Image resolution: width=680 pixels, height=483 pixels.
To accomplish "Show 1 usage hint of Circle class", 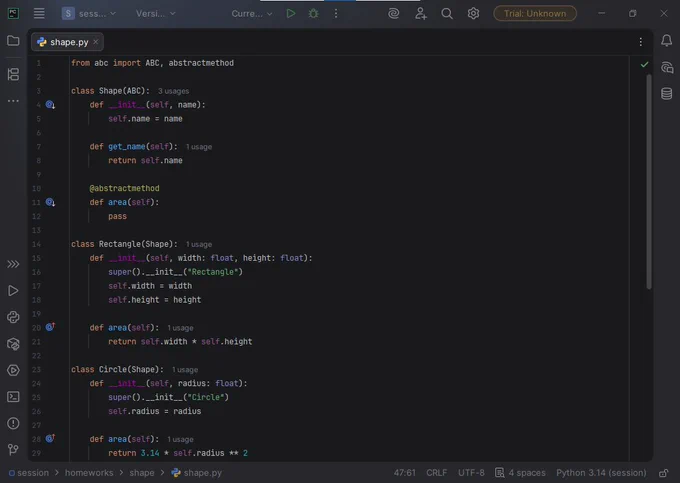I will click(185, 370).
